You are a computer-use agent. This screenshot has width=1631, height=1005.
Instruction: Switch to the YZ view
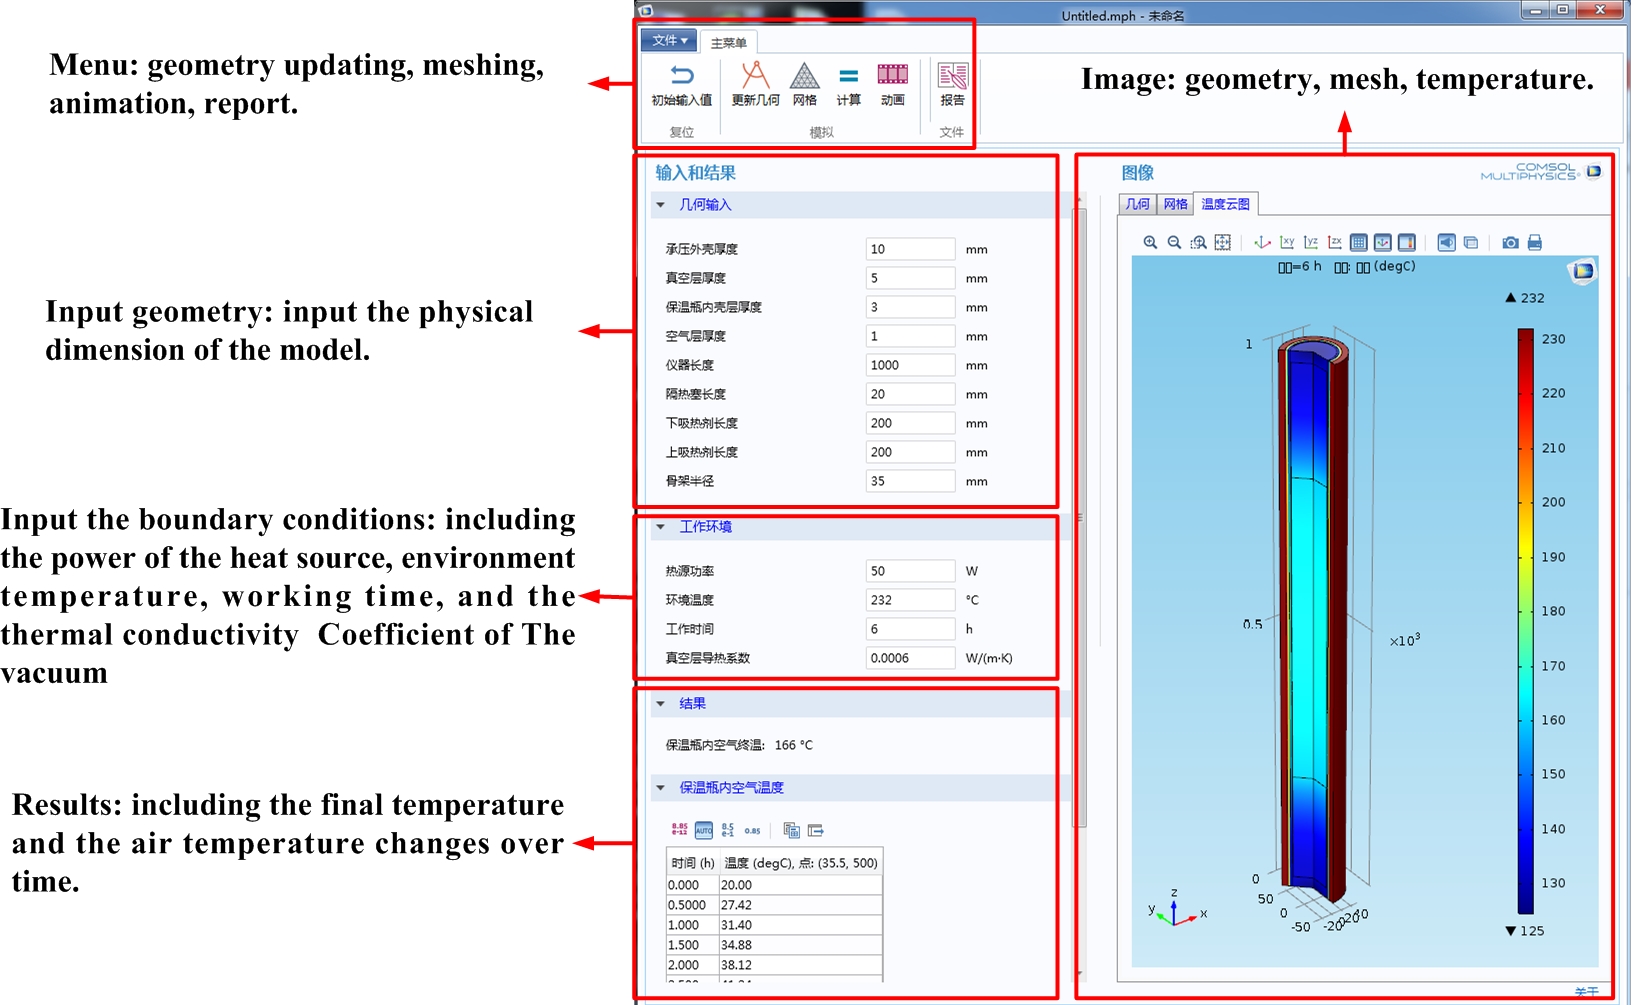[1311, 242]
